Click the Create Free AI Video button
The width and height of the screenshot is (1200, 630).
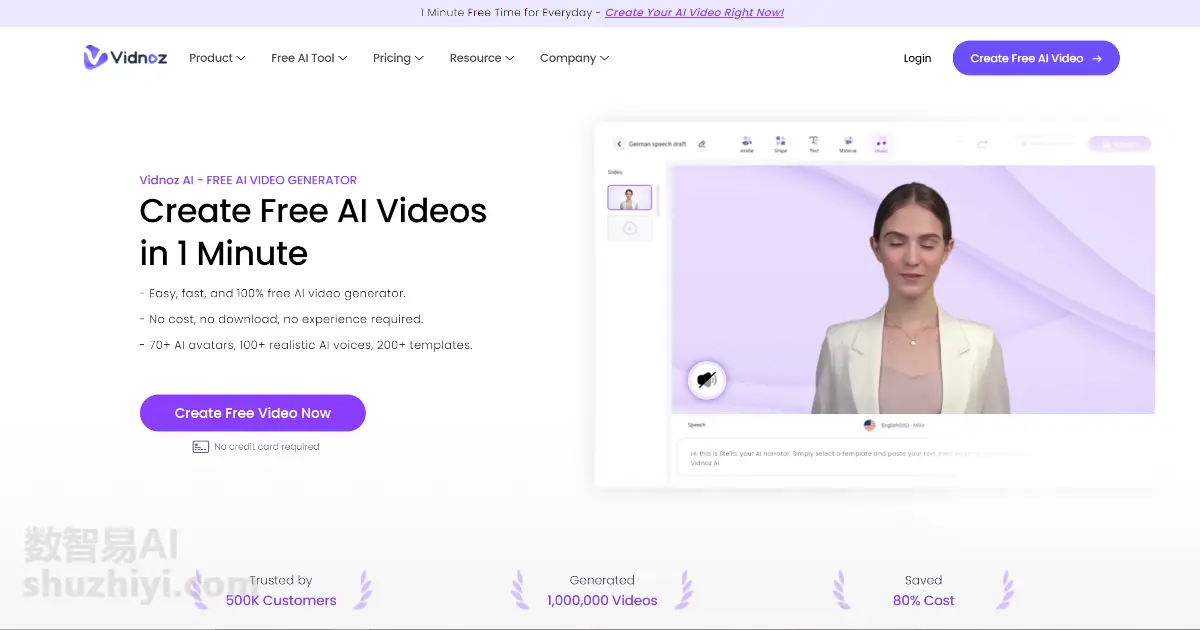click(1035, 58)
